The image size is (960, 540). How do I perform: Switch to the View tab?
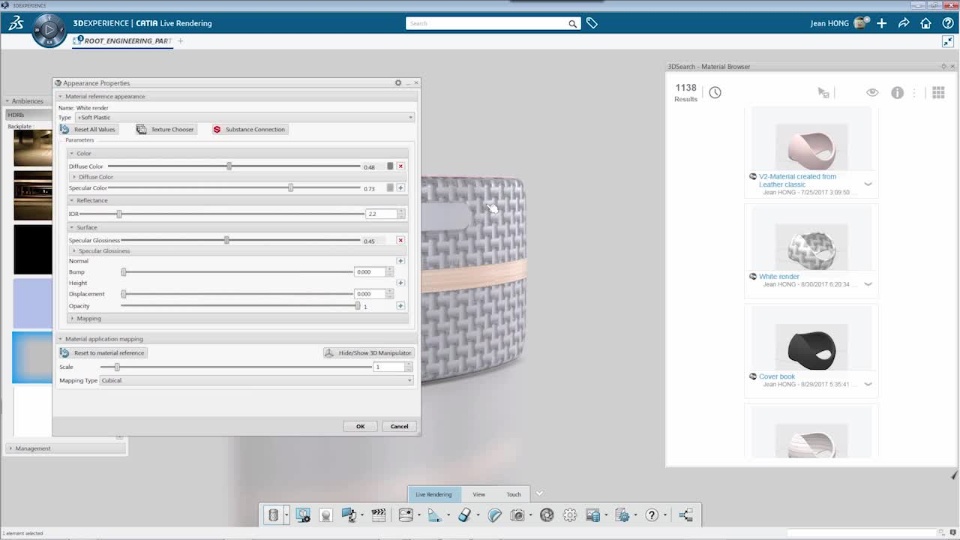point(479,494)
